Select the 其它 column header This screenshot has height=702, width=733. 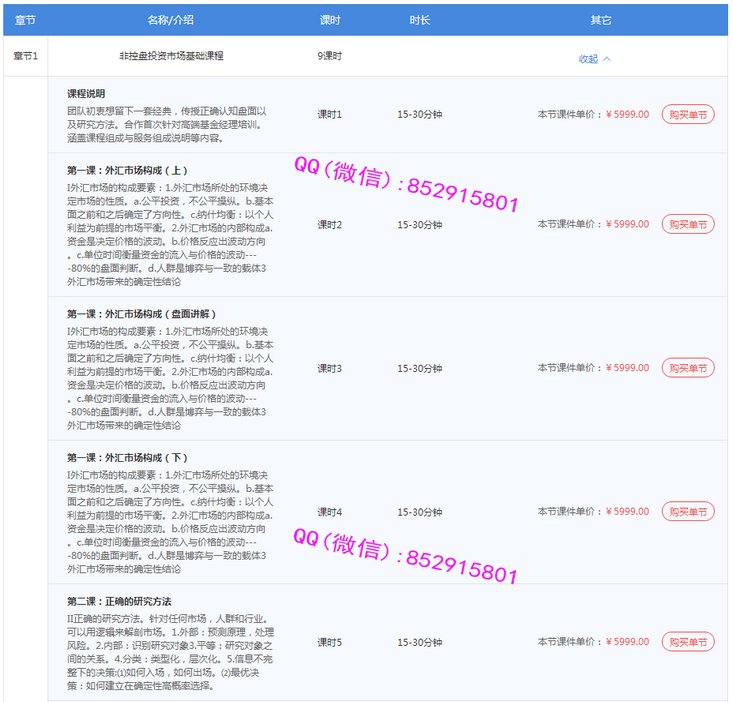tap(600, 20)
